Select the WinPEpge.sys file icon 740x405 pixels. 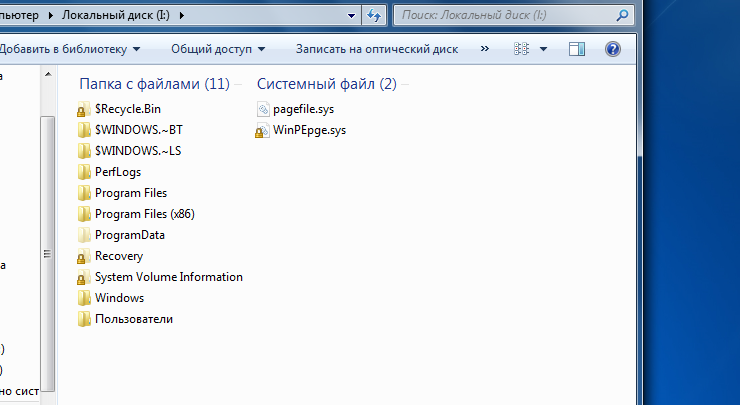[262, 130]
